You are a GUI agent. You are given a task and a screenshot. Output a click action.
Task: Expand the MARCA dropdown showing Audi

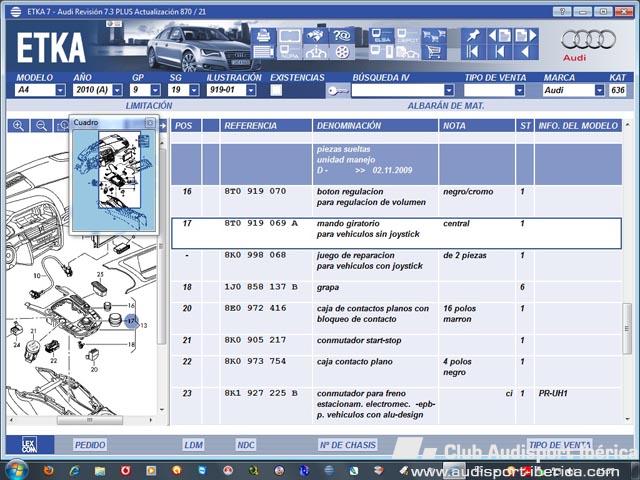tap(599, 90)
